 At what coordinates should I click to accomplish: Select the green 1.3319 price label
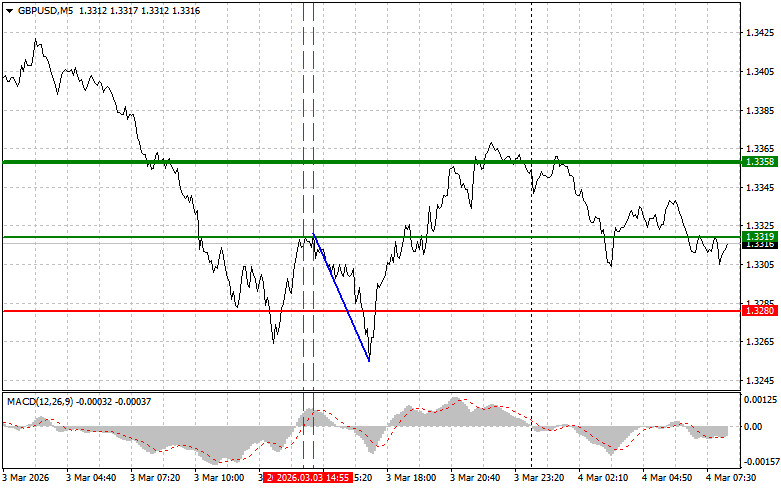755,236
